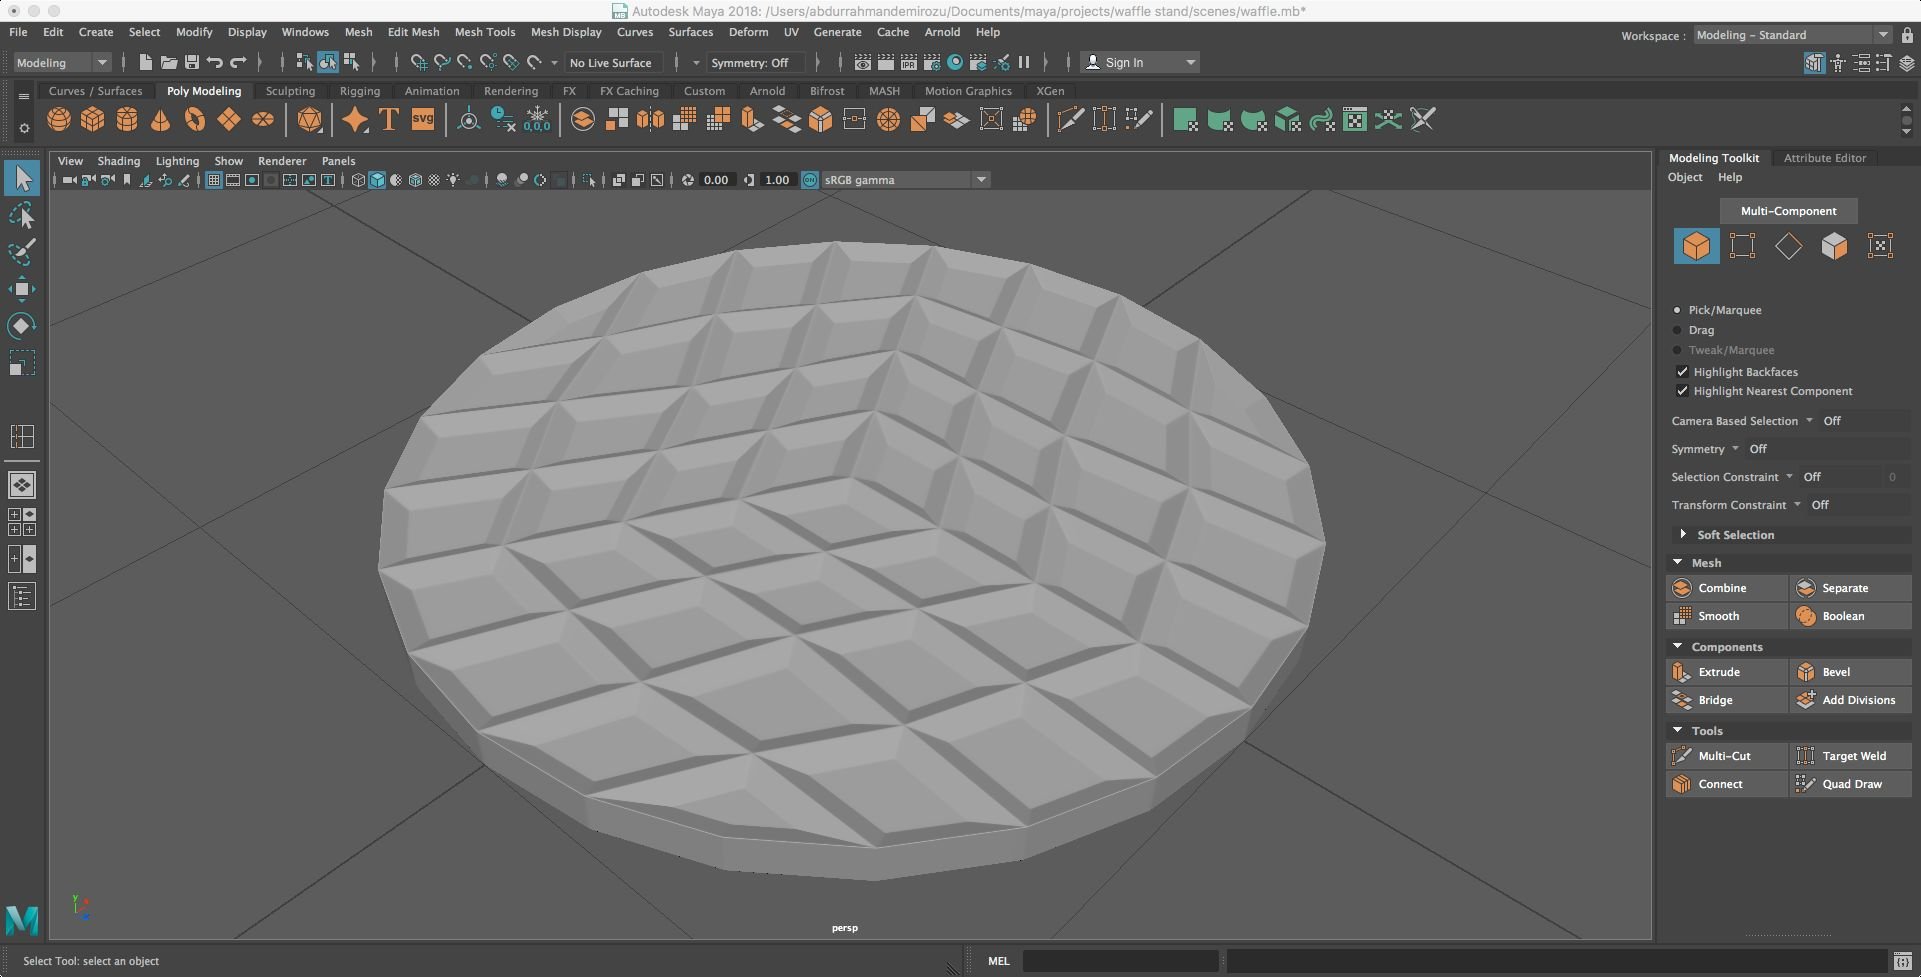Choose UV selection mode icon in Toolkit

(1880, 246)
